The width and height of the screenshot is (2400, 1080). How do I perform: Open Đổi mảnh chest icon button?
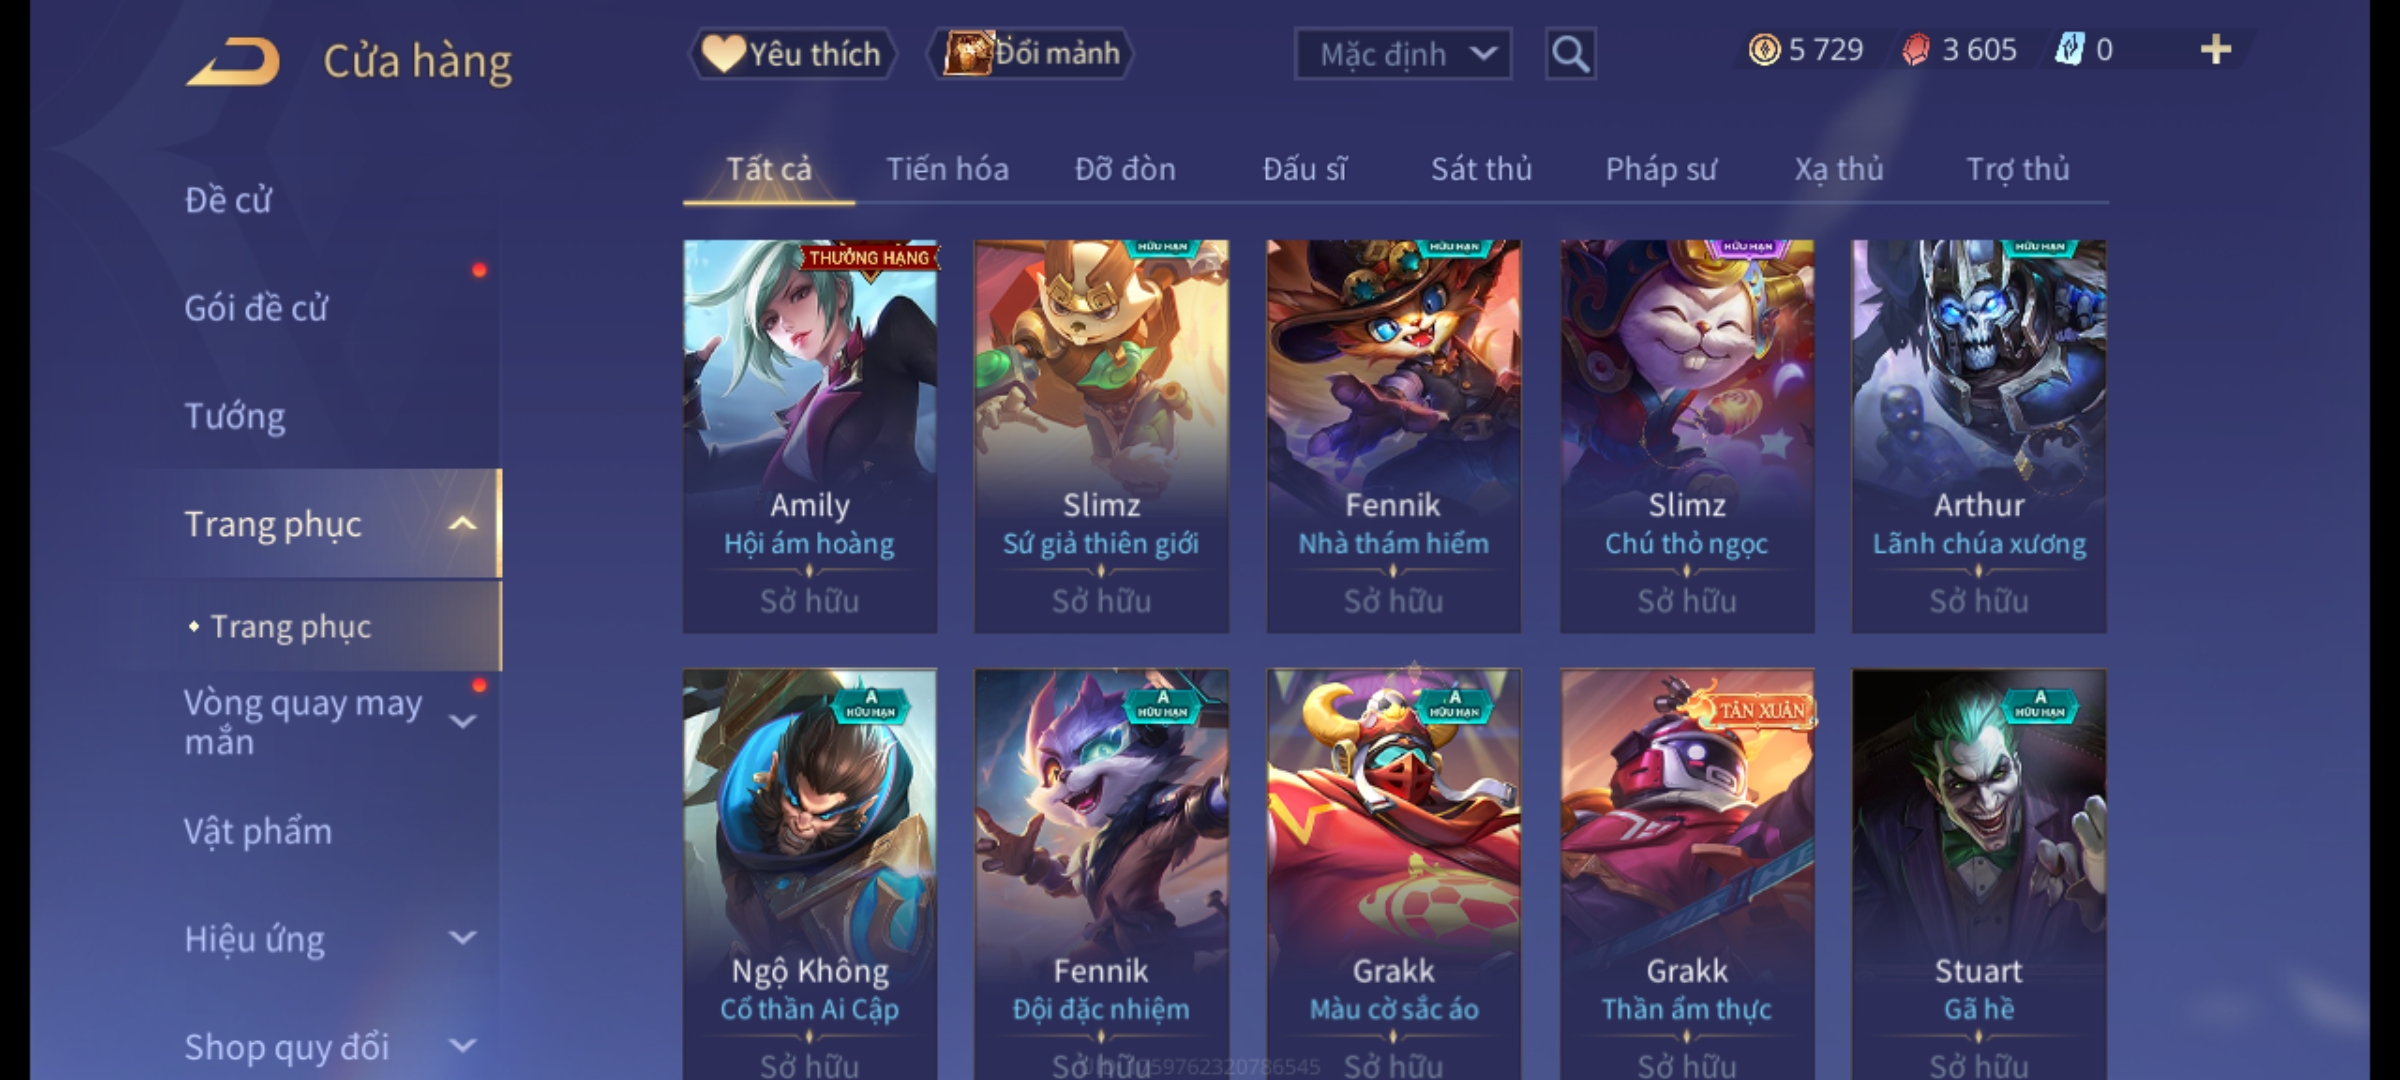coord(968,53)
